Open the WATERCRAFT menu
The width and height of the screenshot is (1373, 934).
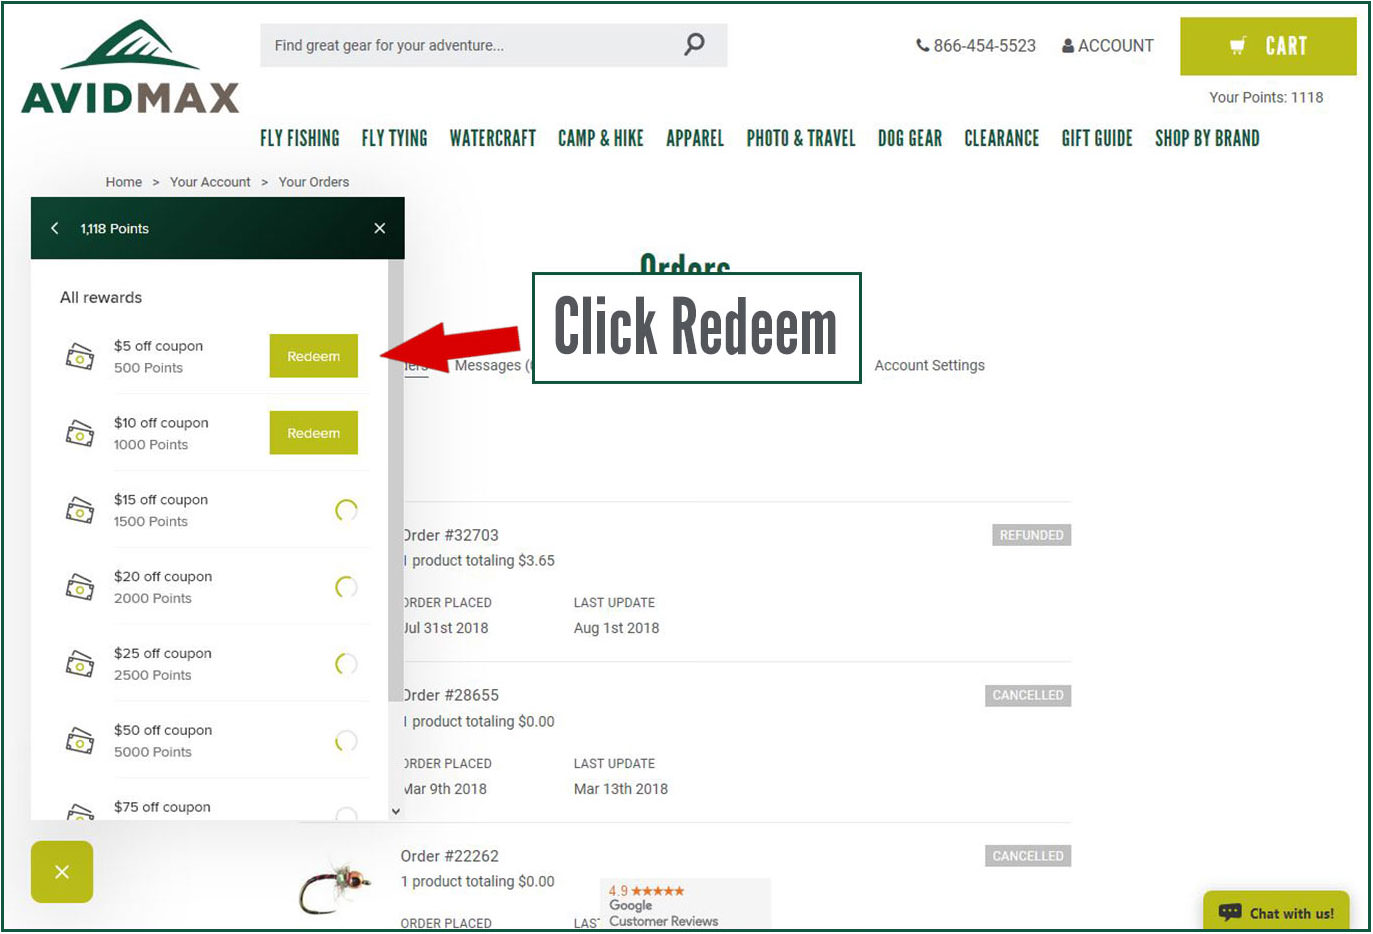492,138
